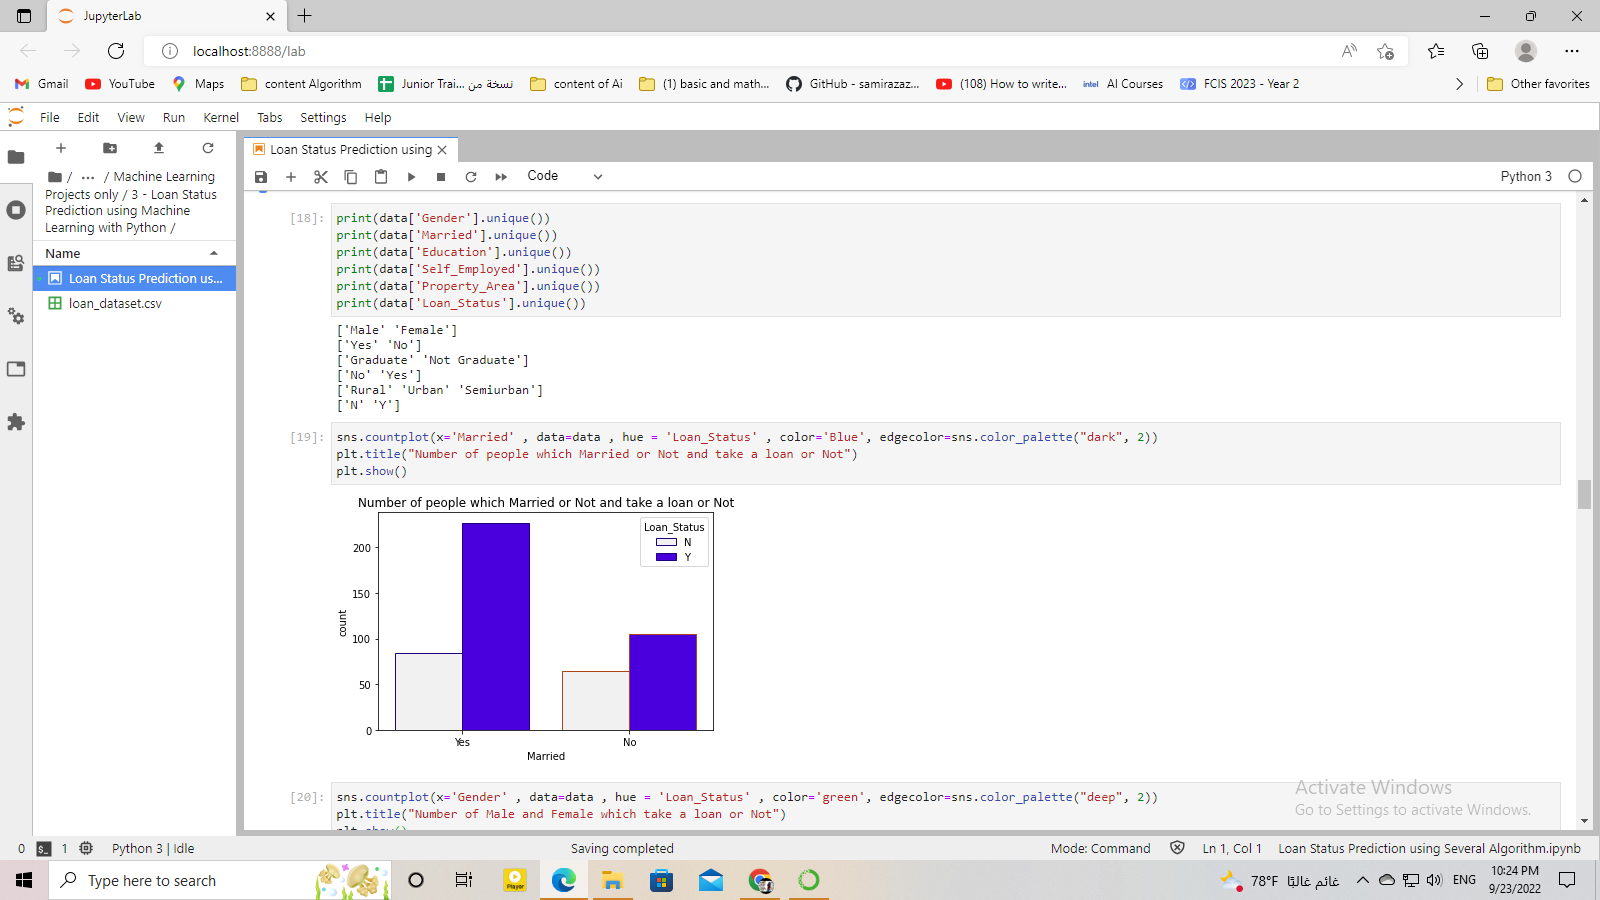Image resolution: width=1600 pixels, height=900 pixels.
Task: Restart the kernel
Action: click(x=471, y=176)
